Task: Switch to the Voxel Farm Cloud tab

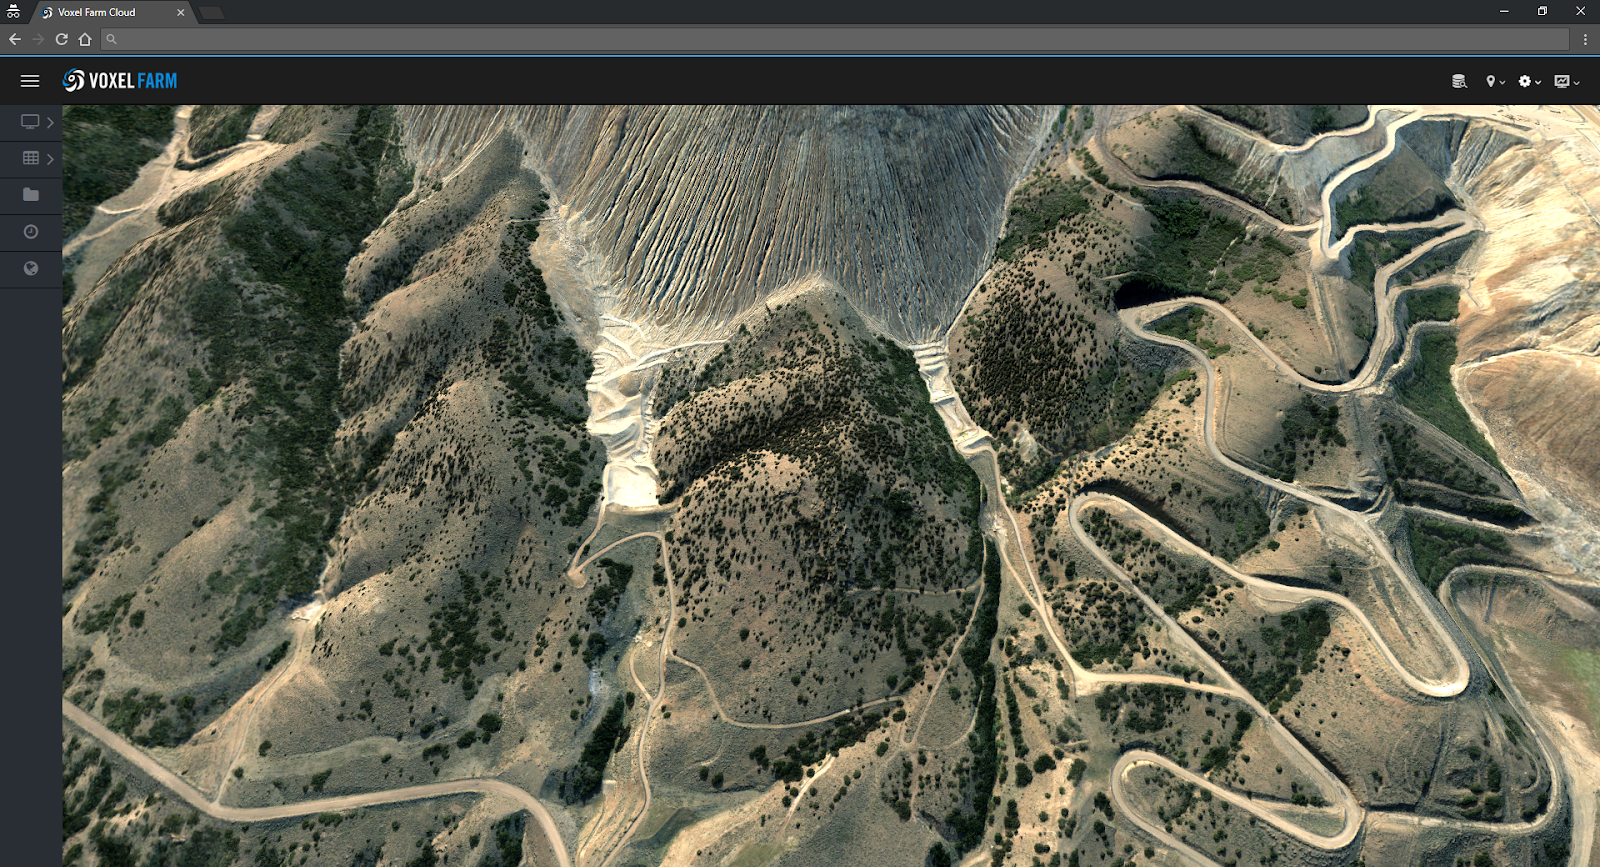Action: (x=112, y=12)
